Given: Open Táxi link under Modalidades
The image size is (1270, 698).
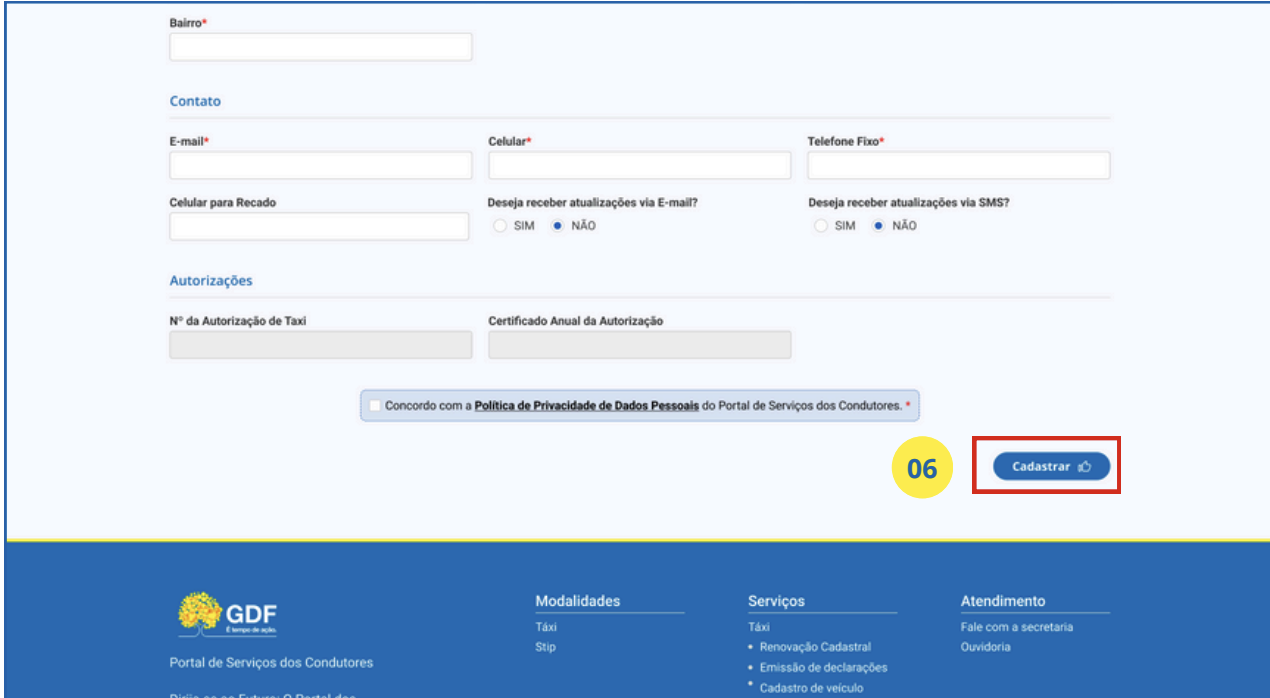Looking at the screenshot, I should [546, 627].
